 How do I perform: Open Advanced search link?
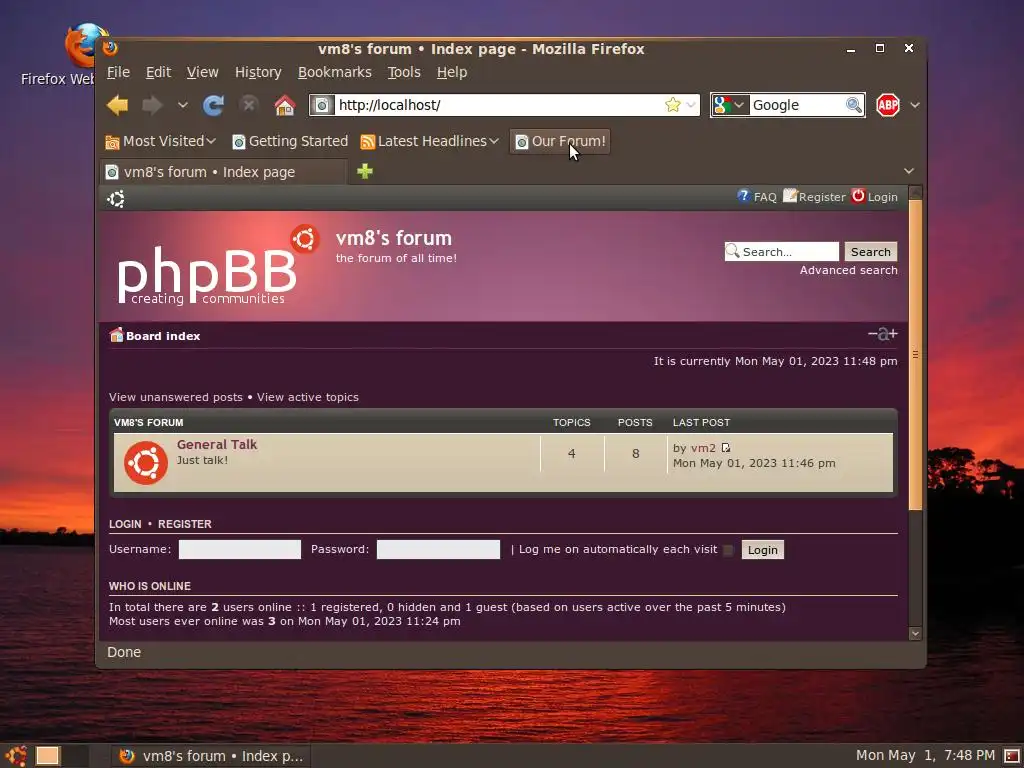[848, 270]
